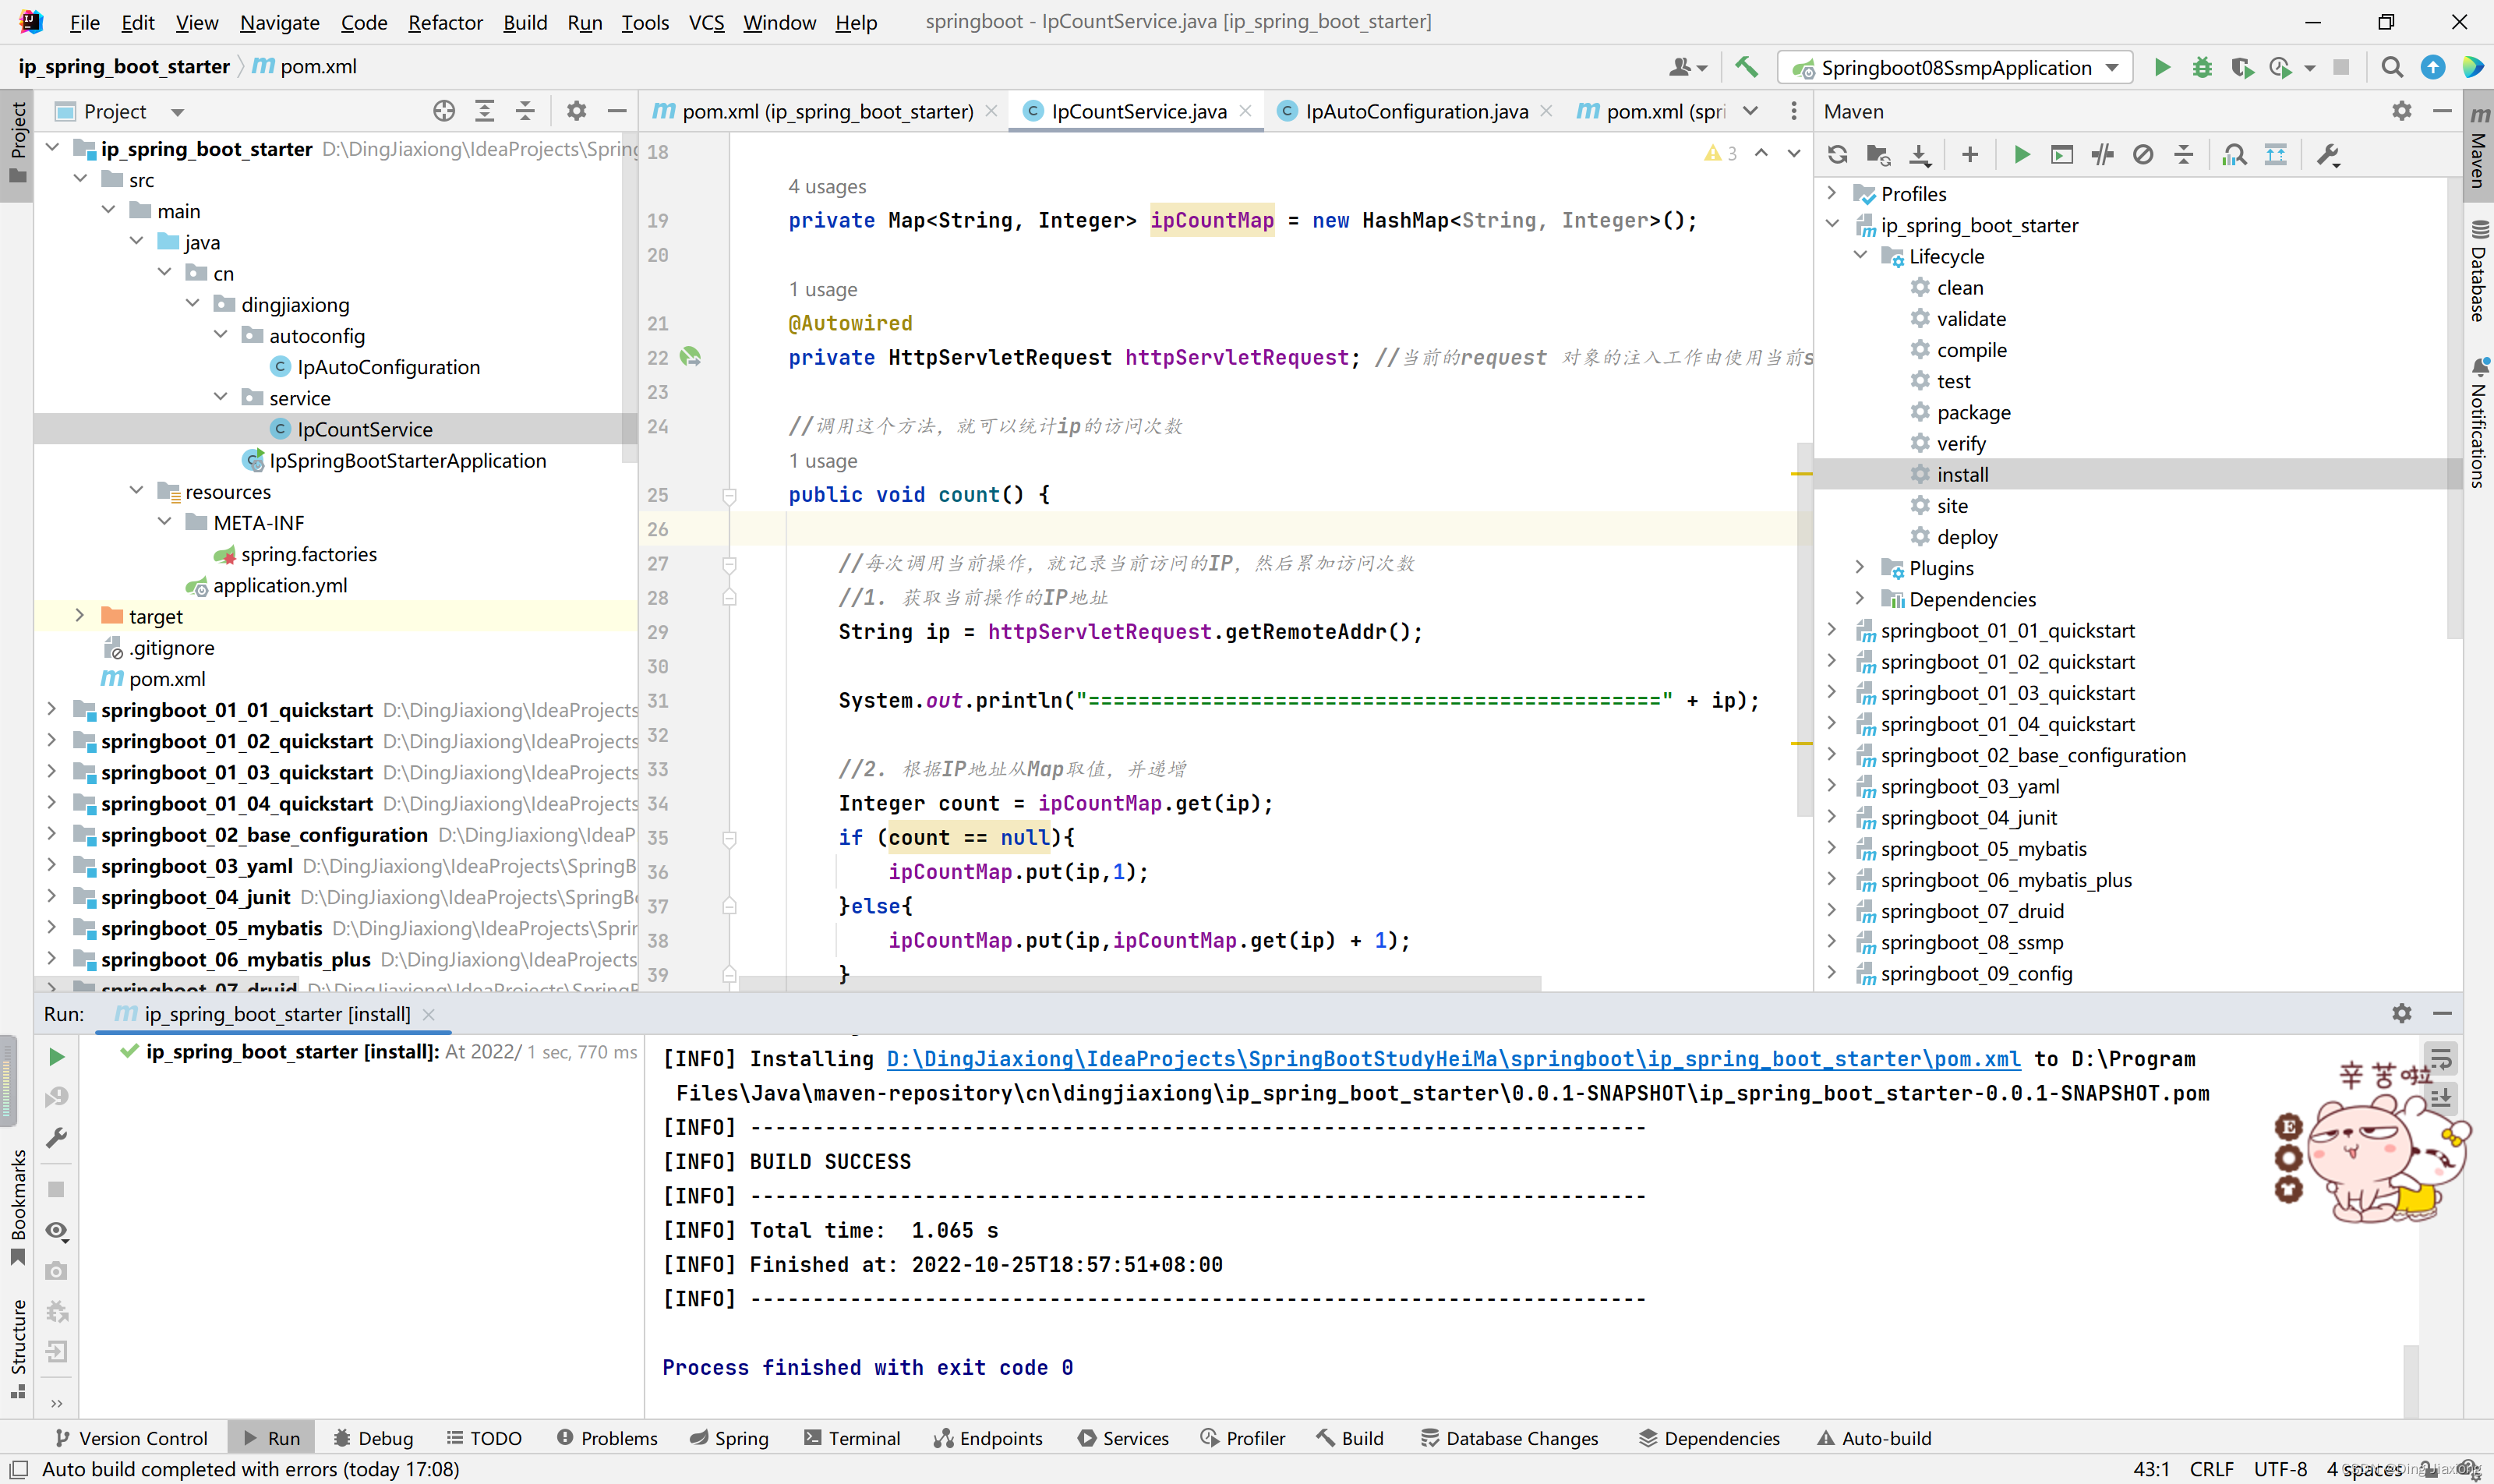Download sources and documentation in Maven panel

point(1919,155)
